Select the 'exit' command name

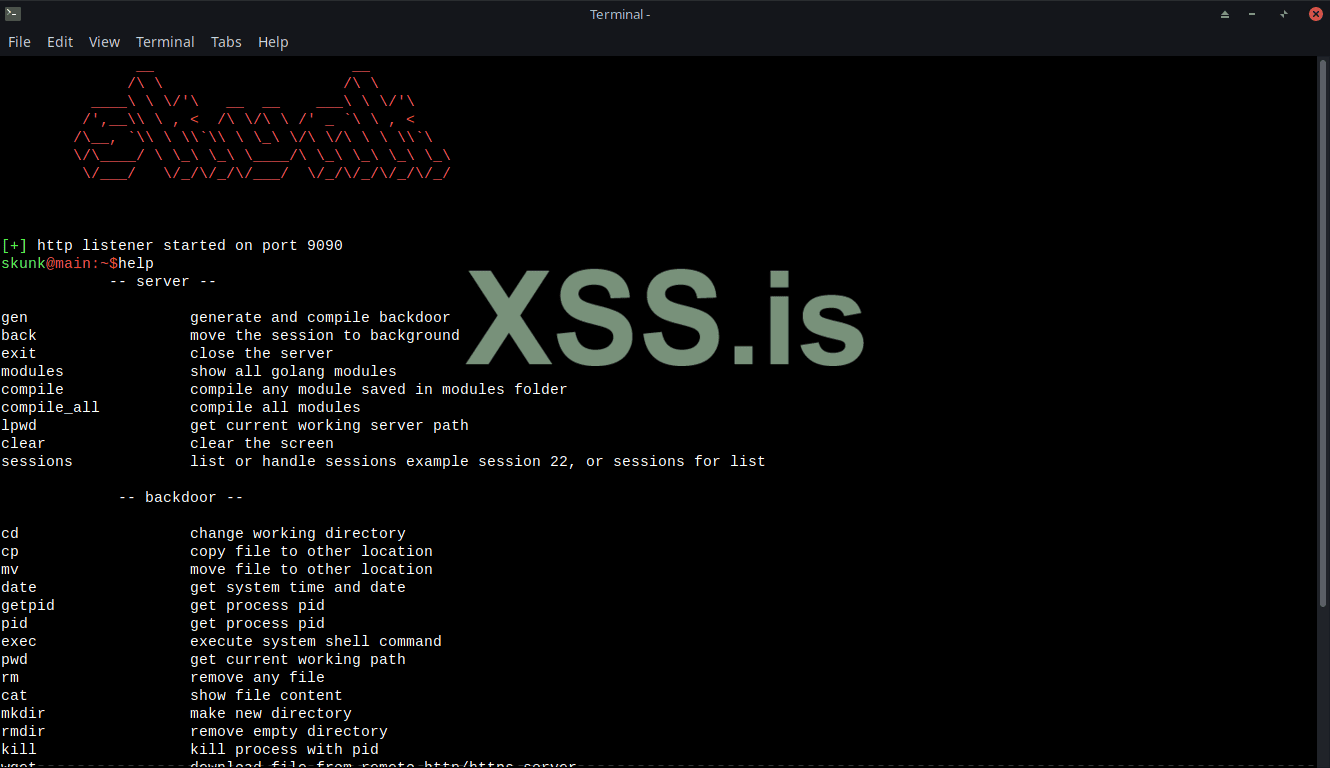(19, 354)
